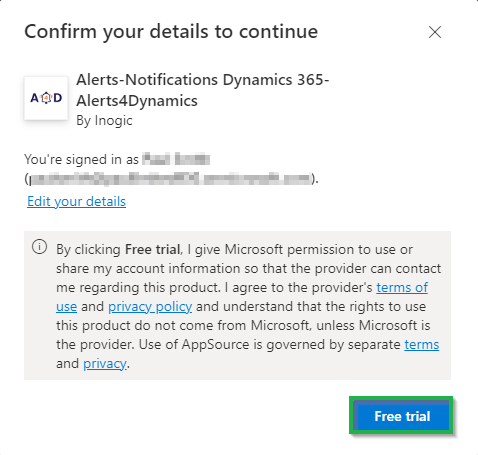
Task: Open the Edit your details link
Action: (76, 201)
